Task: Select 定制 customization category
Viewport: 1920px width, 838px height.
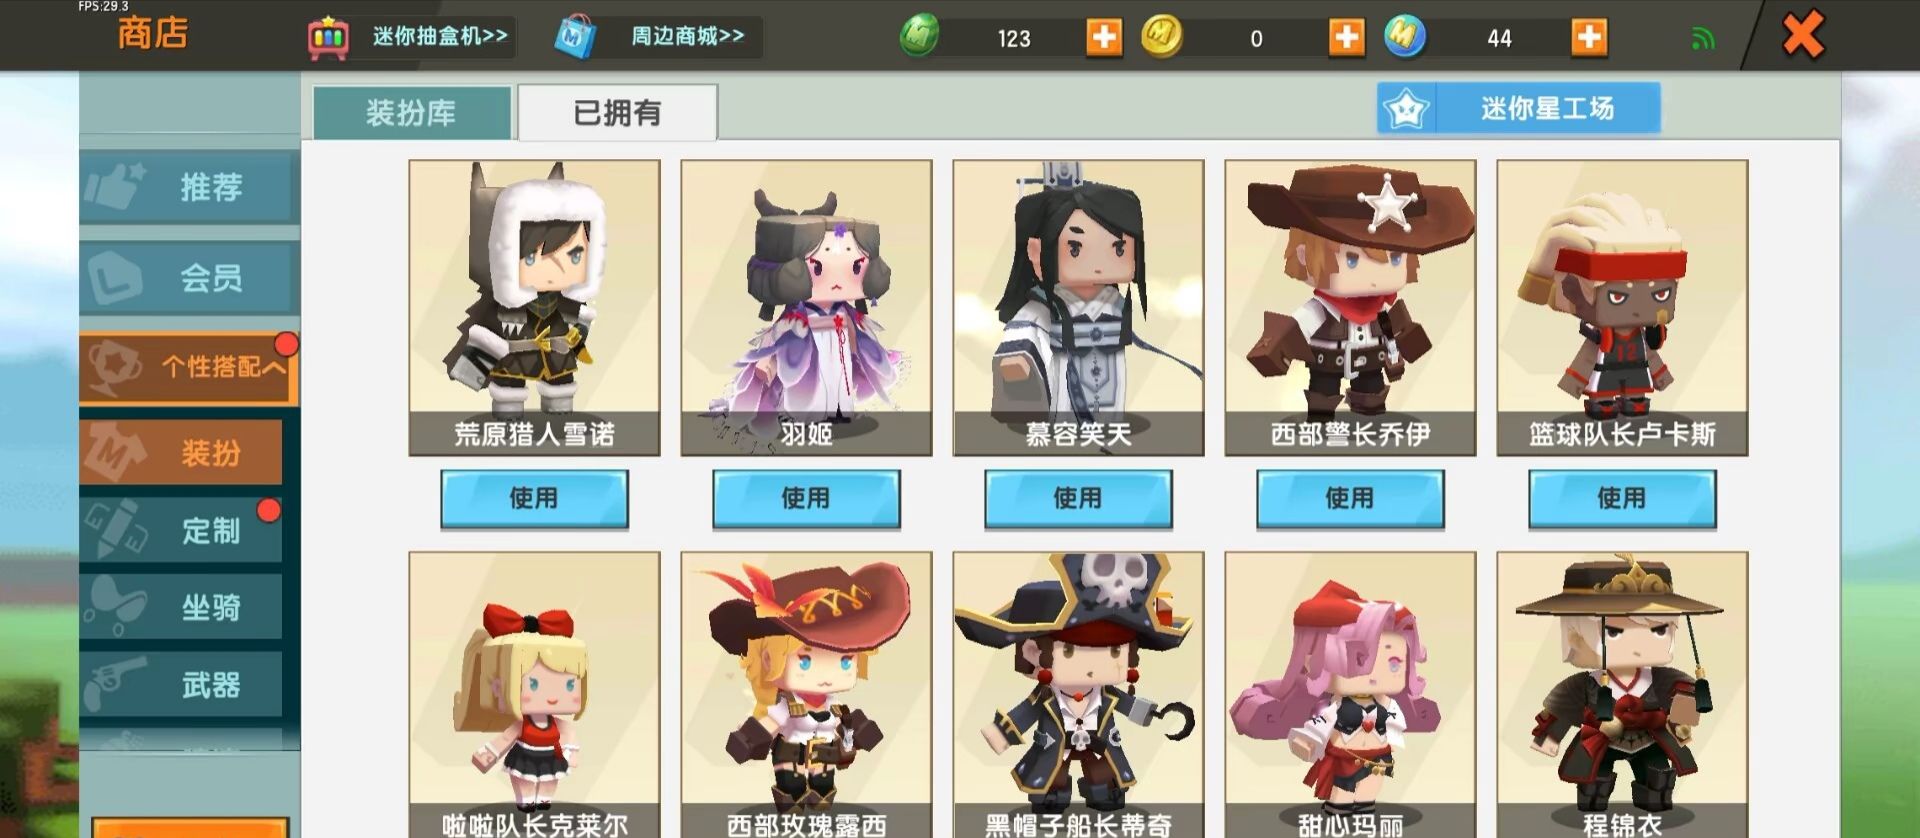Action: [x=181, y=530]
